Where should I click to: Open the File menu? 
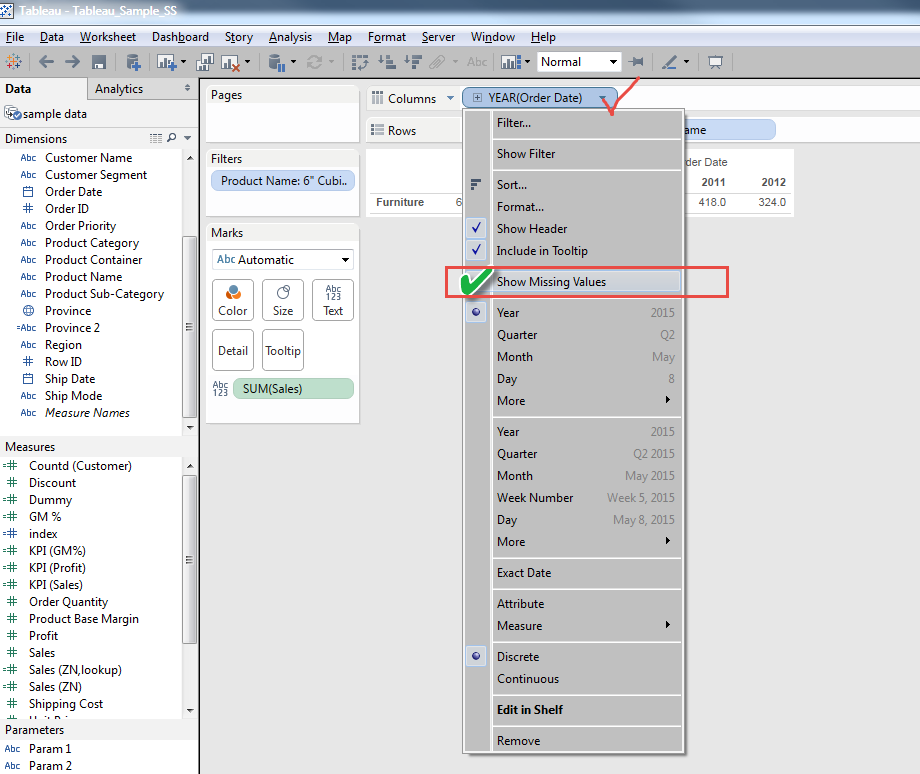[x=15, y=37]
